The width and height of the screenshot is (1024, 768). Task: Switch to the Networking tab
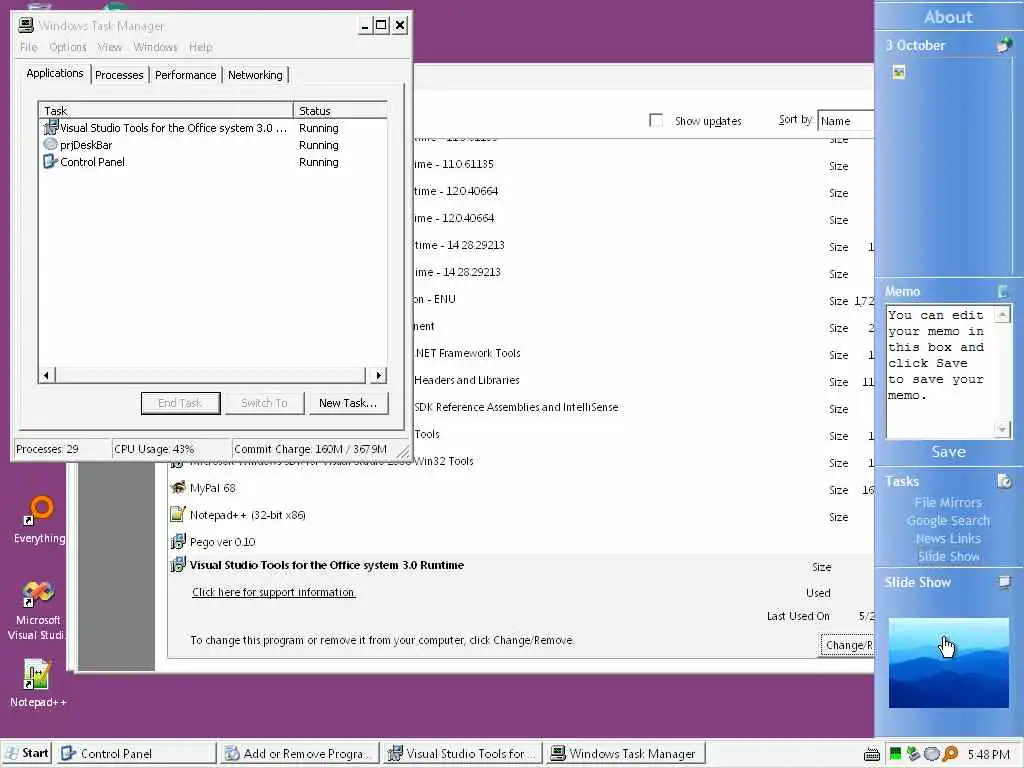(x=255, y=75)
